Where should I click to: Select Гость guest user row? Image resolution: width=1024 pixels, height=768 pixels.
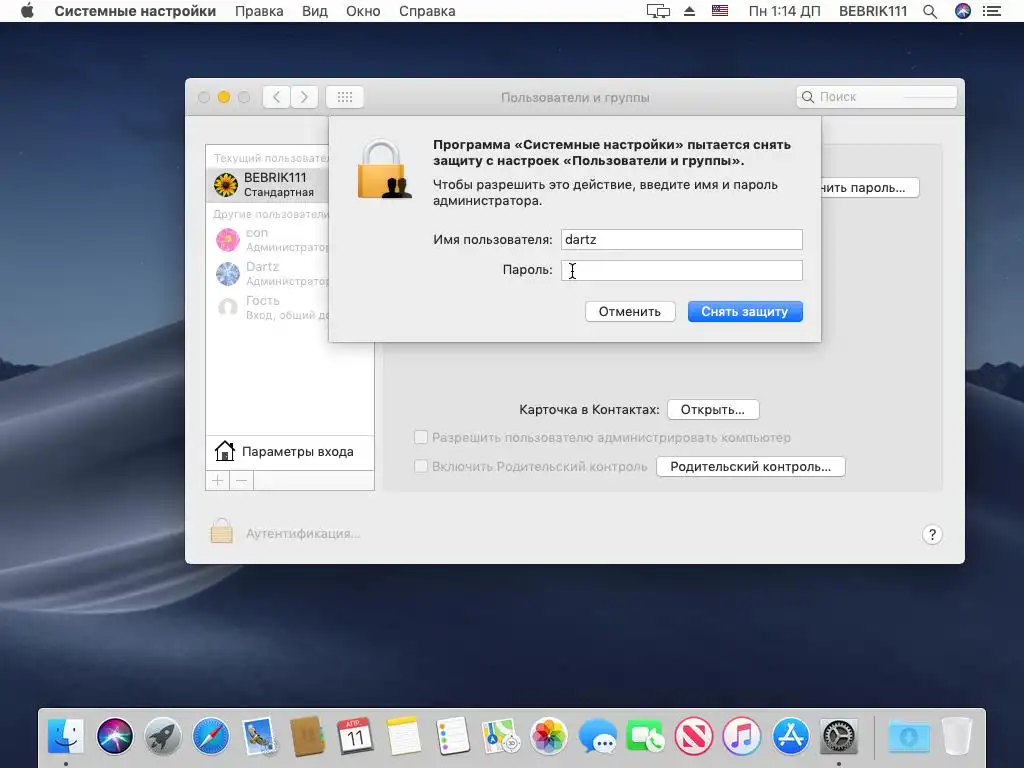click(x=267, y=308)
